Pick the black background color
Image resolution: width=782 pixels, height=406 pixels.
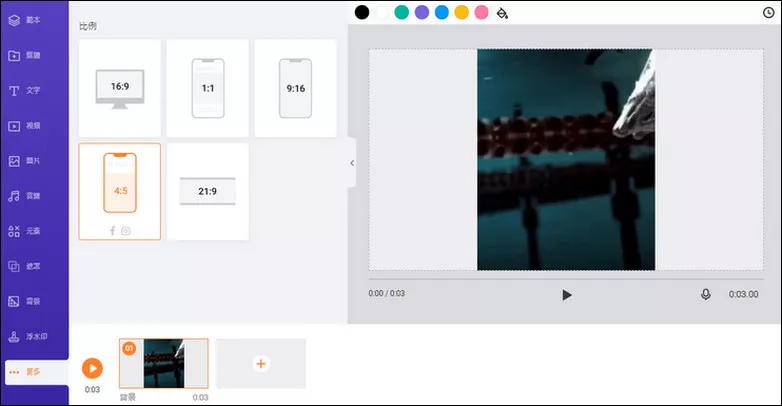pos(362,12)
